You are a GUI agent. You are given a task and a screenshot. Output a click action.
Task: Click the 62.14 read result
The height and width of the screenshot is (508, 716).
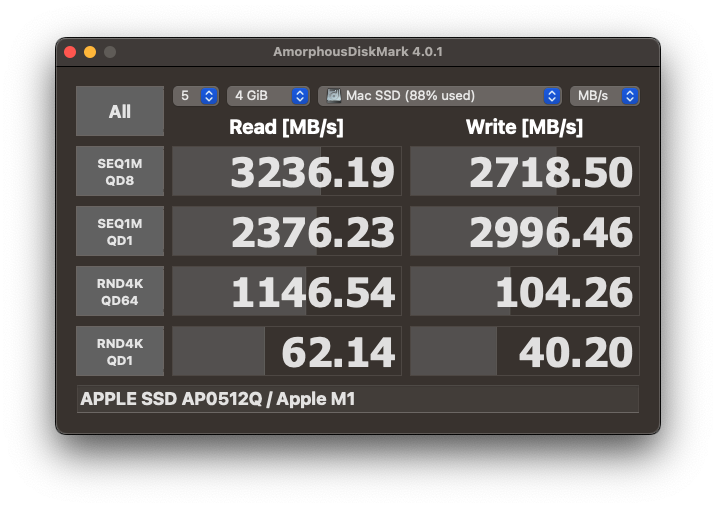pyautogui.click(x=287, y=351)
